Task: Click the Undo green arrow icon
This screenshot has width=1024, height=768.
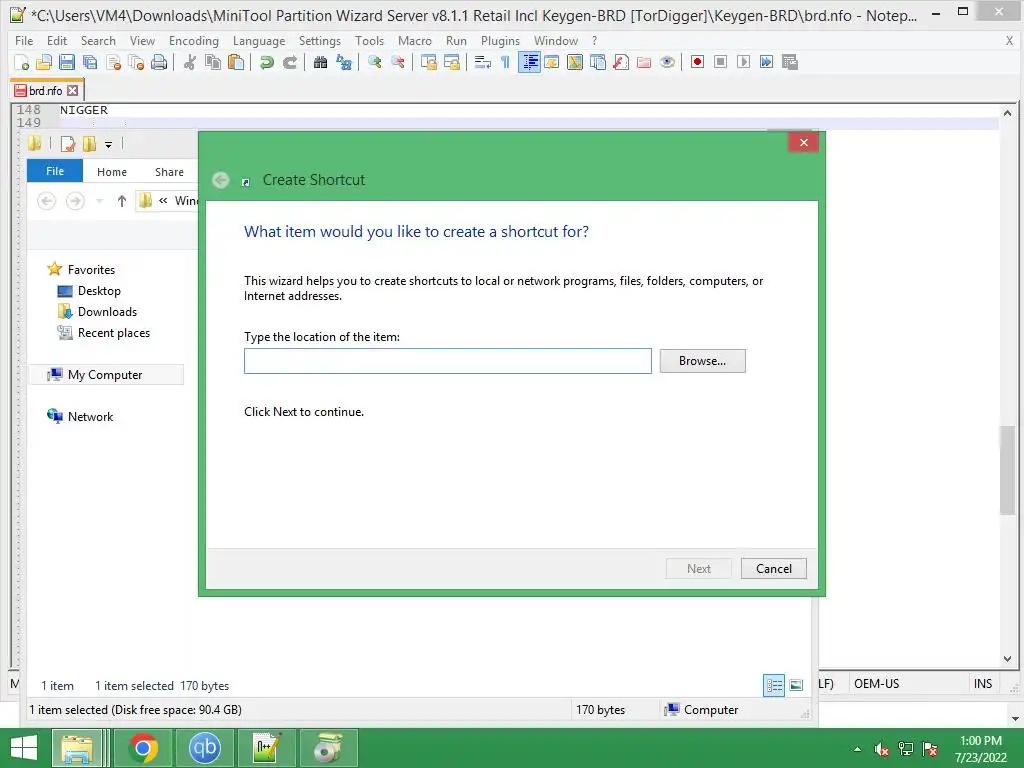Action: pos(266,62)
